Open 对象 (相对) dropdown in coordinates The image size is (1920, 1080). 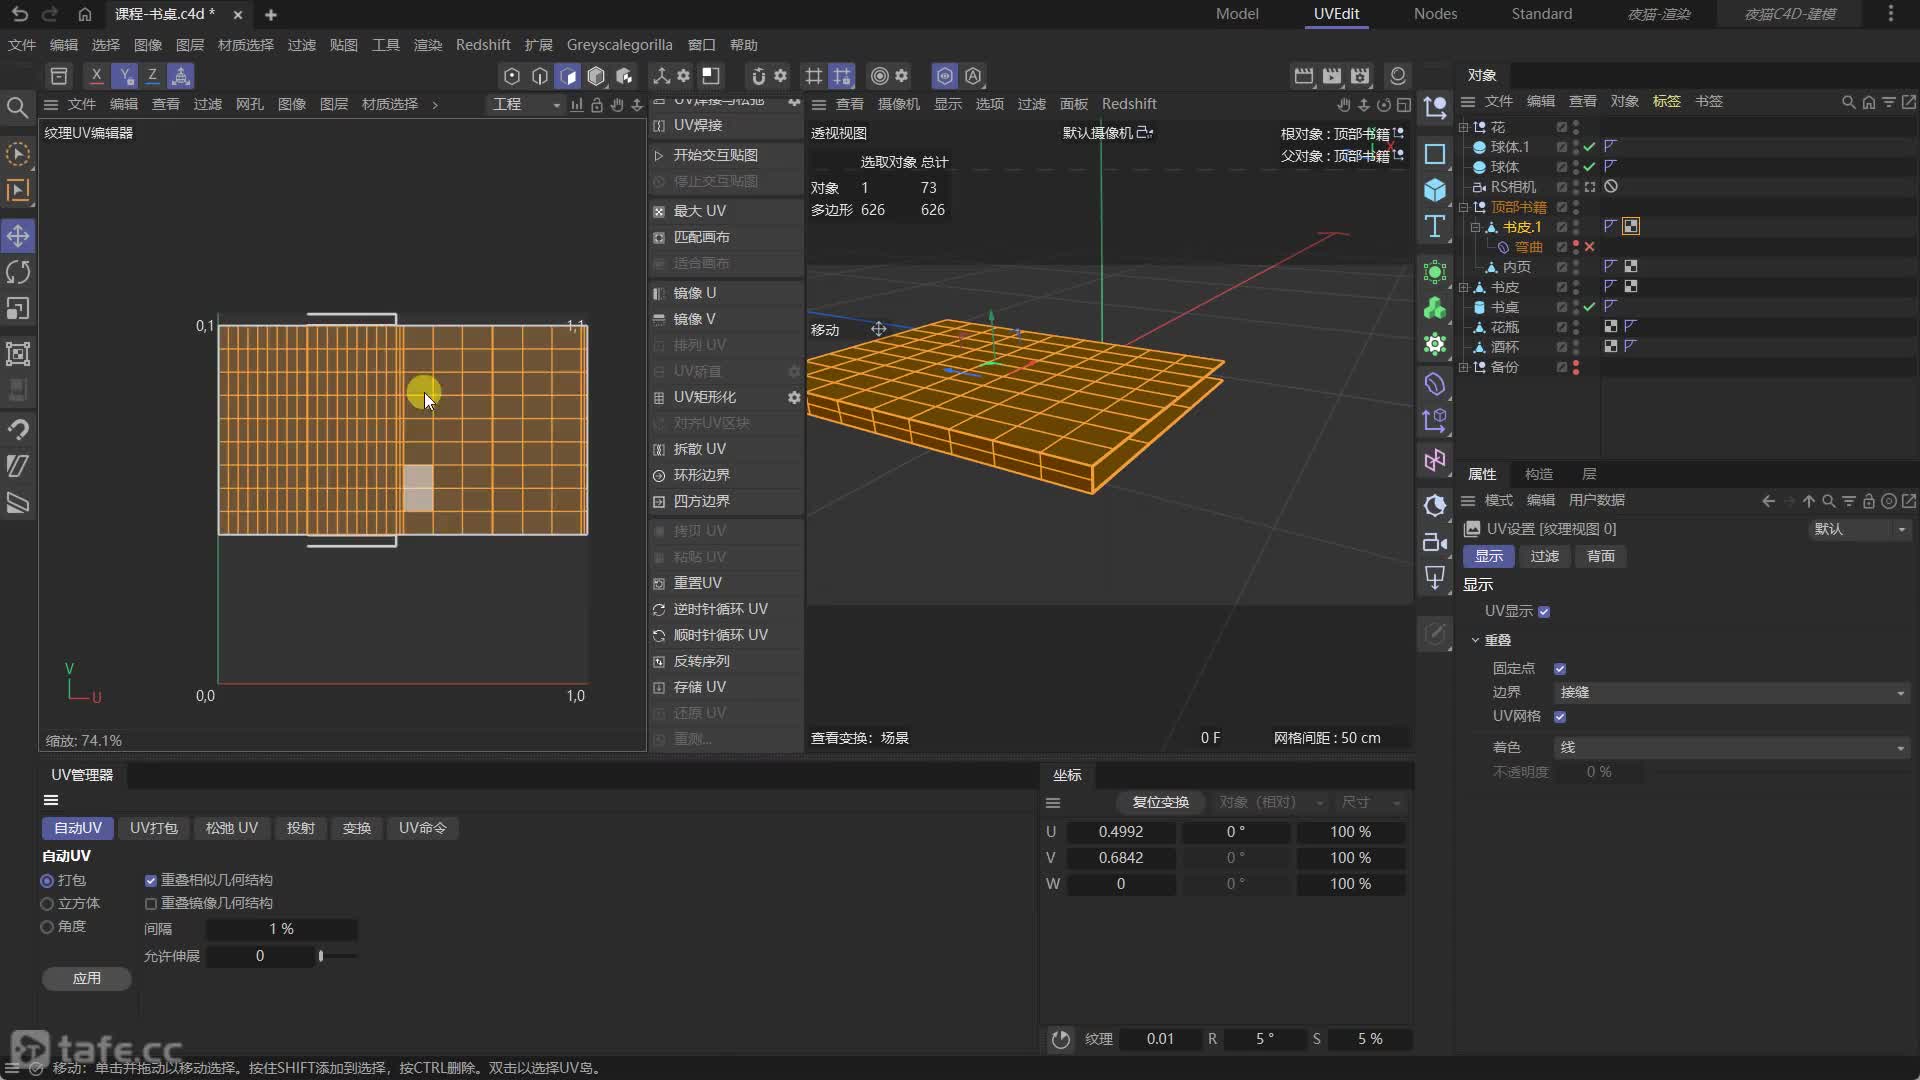pyautogui.click(x=1270, y=802)
